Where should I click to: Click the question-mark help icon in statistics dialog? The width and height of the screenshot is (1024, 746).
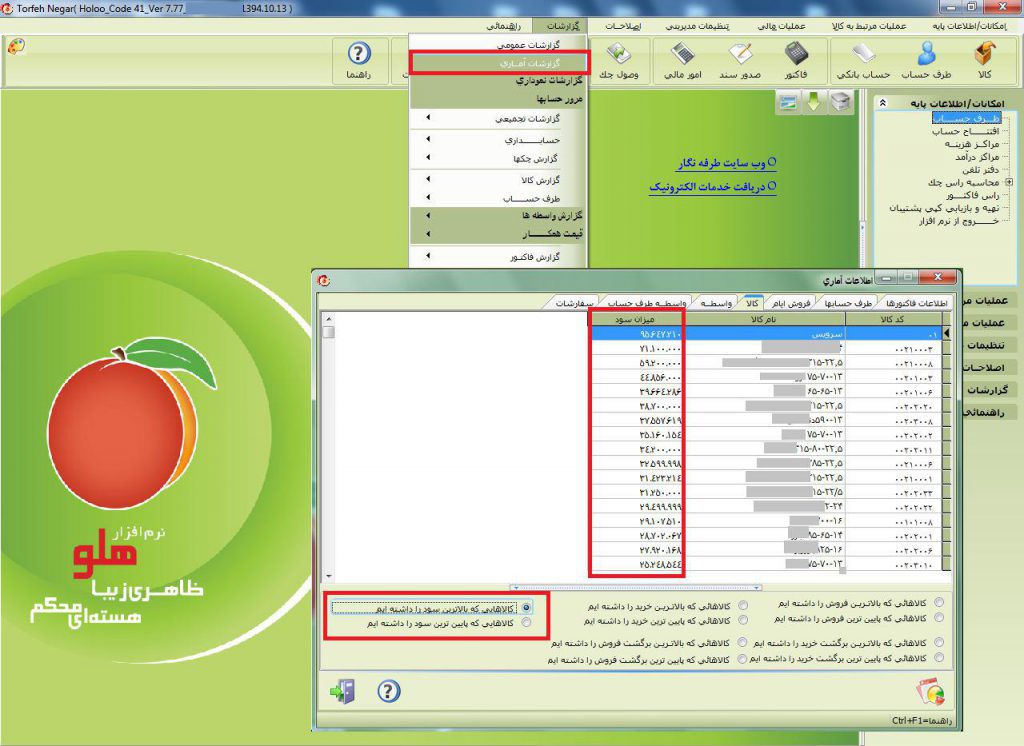point(389,690)
